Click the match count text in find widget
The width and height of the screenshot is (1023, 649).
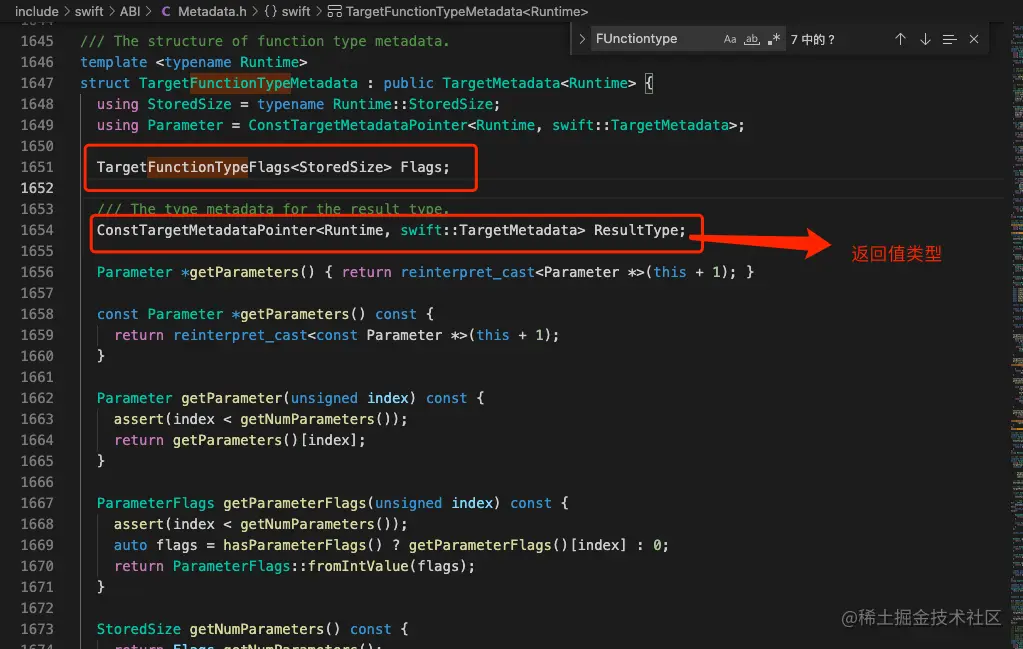pyautogui.click(x=812, y=39)
